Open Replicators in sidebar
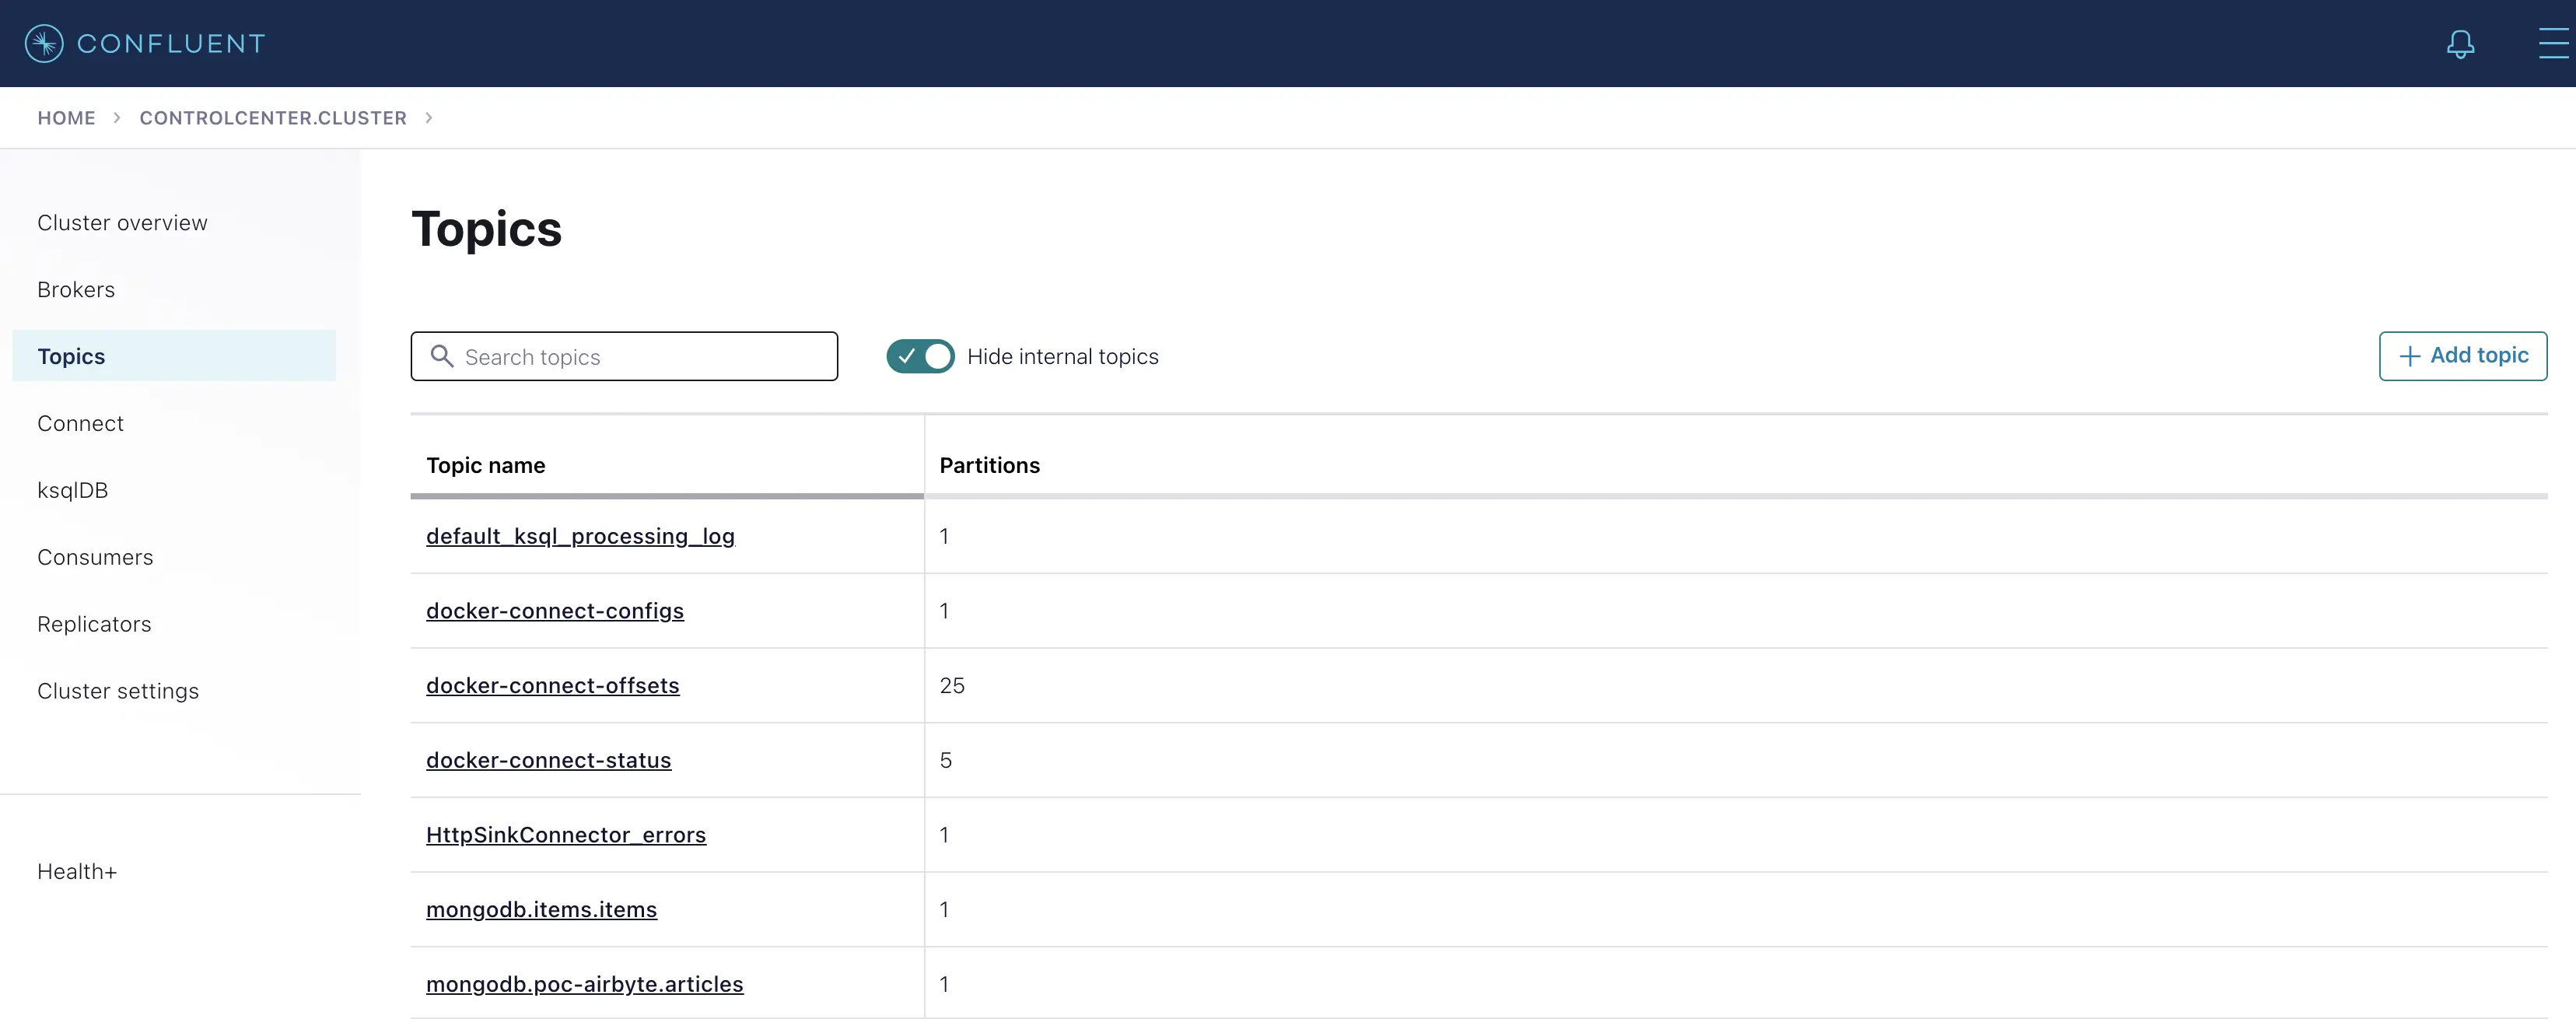The height and width of the screenshot is (1033, 2576). [94, 624]
